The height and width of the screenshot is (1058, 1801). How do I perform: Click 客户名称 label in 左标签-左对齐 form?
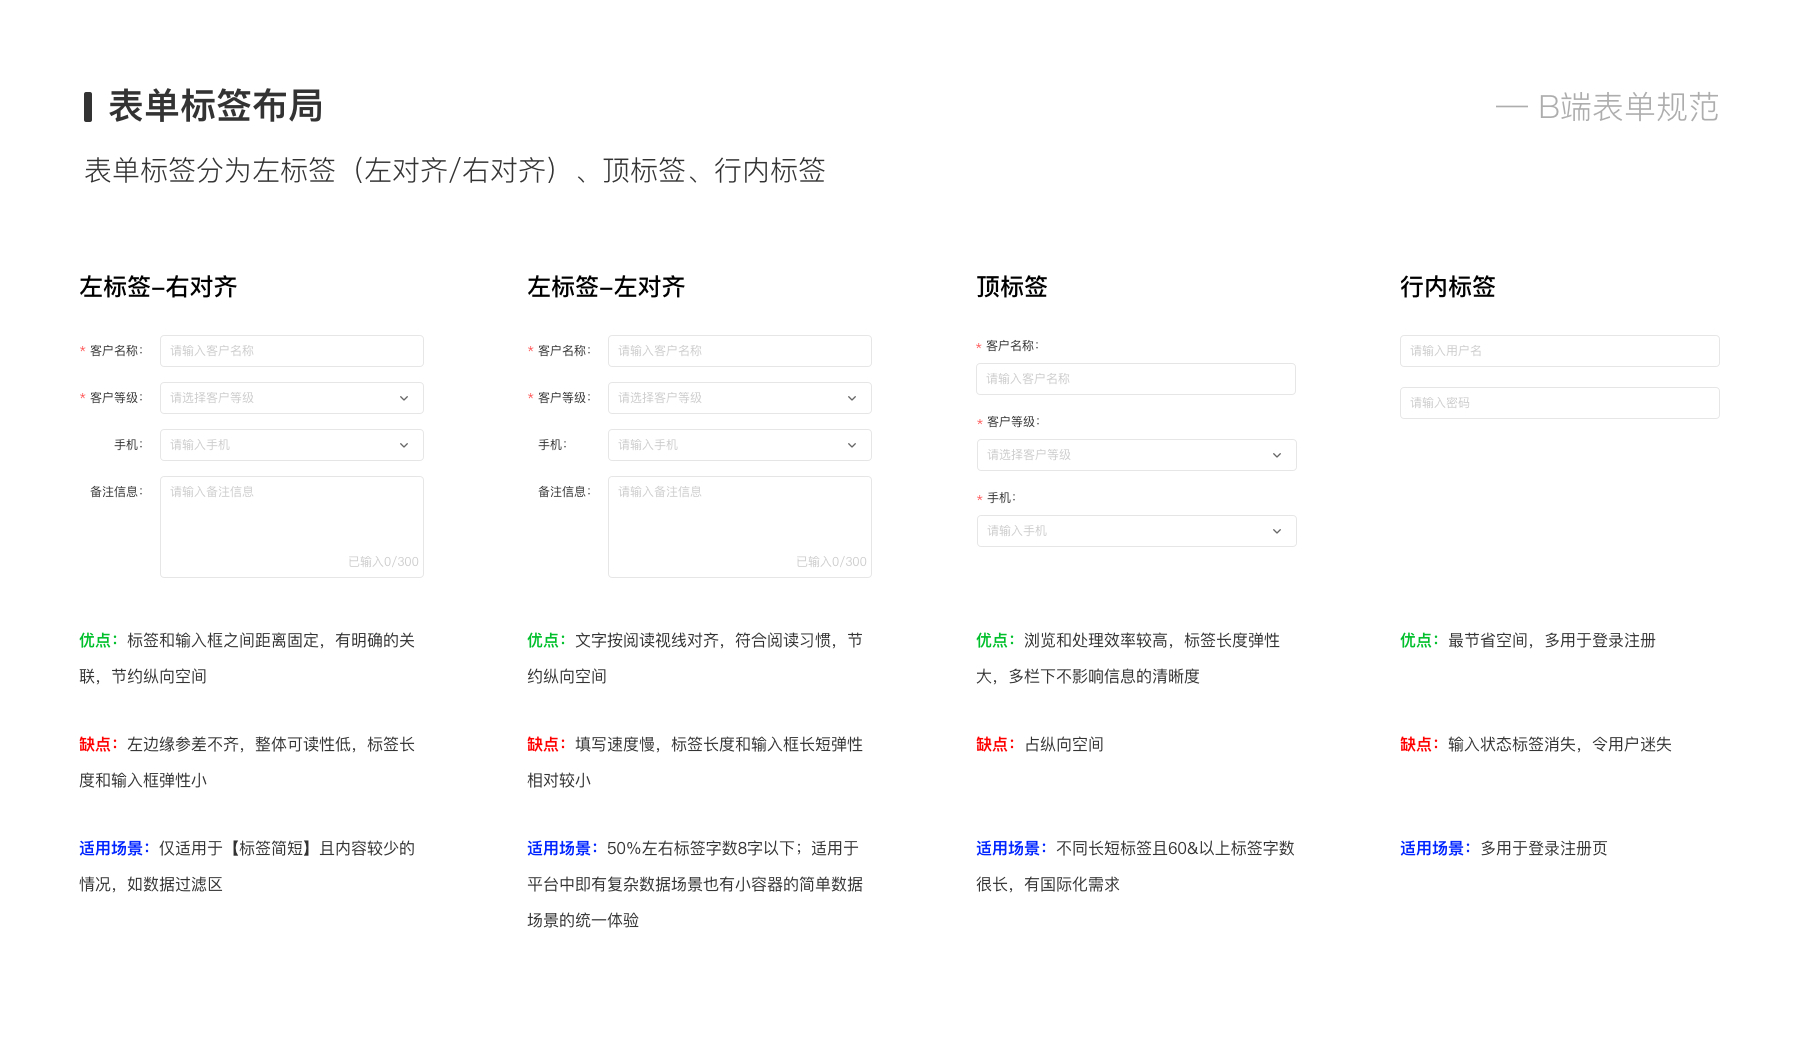tap(564, 351)
